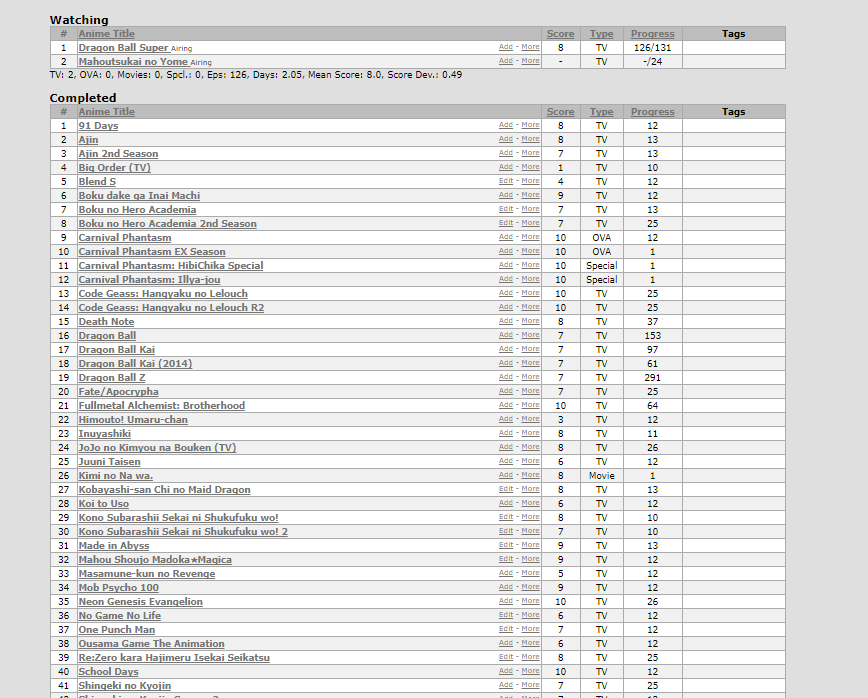Click Add in the Himouto! Umaru-chan row
The image size is (868, 698).
505,419
